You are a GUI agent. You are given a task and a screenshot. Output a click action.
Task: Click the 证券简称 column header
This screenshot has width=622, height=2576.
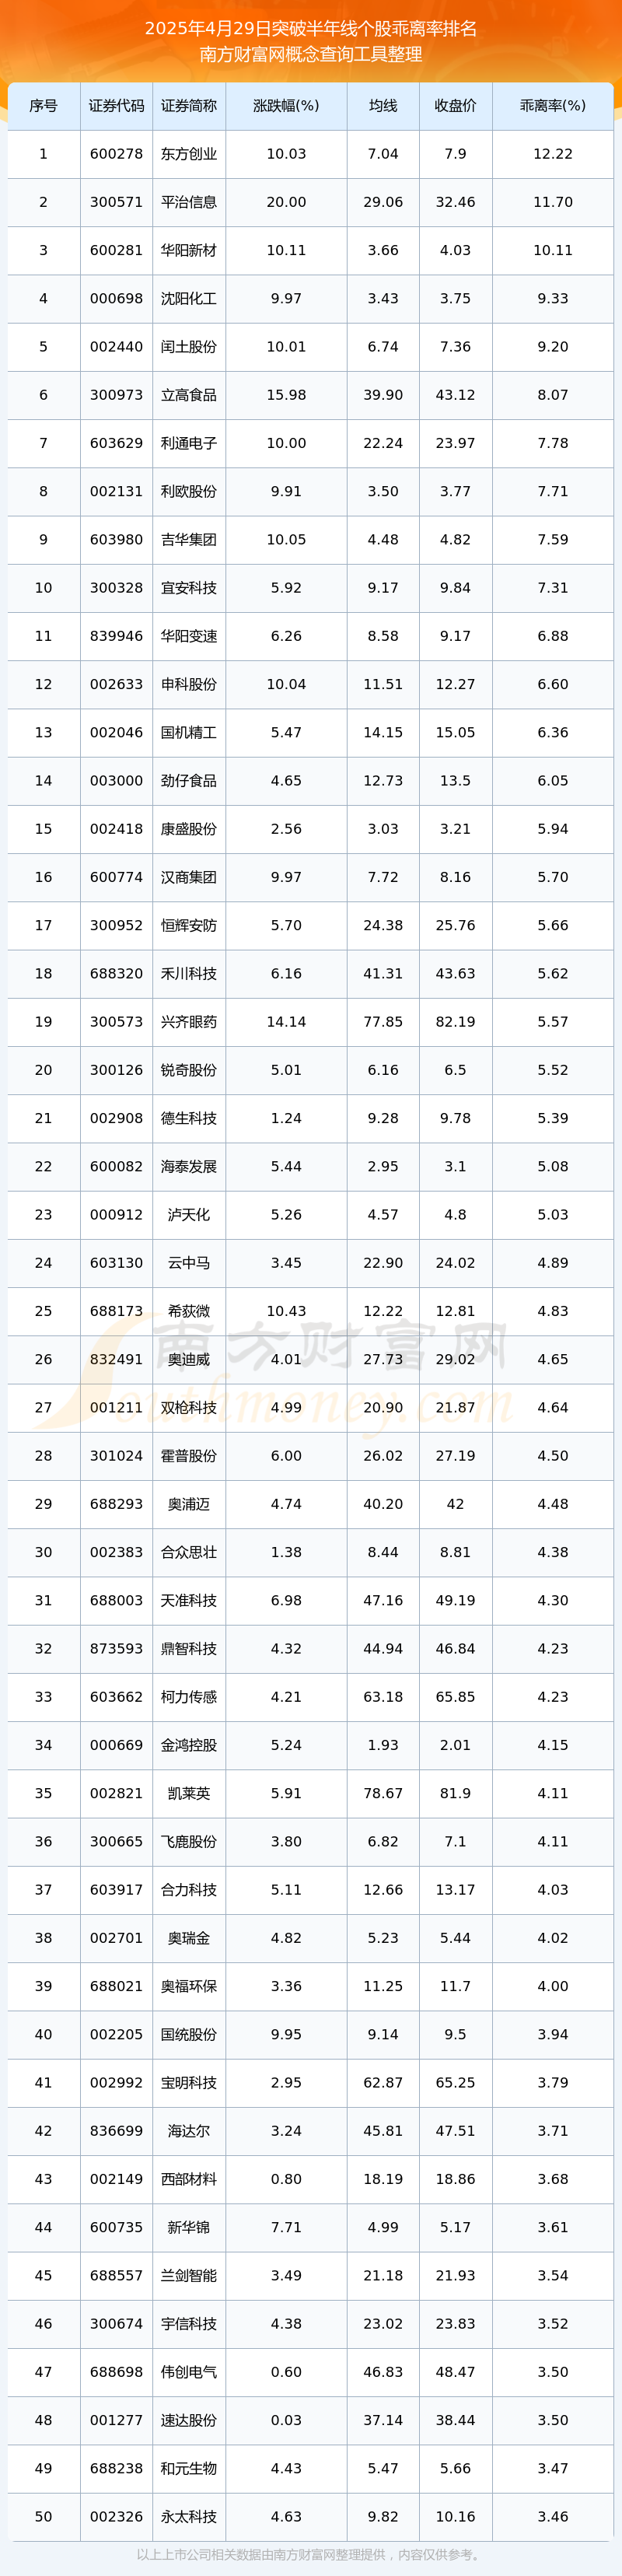(x=189, y=106)
